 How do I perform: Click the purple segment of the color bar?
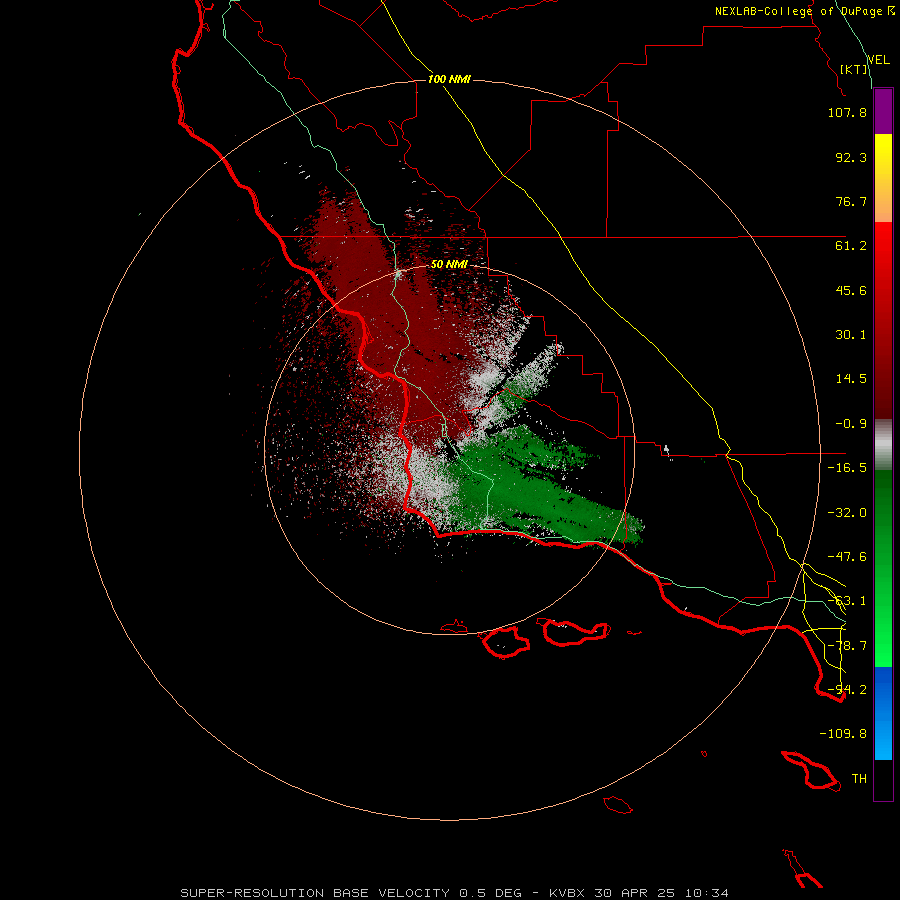click(883, 111)
